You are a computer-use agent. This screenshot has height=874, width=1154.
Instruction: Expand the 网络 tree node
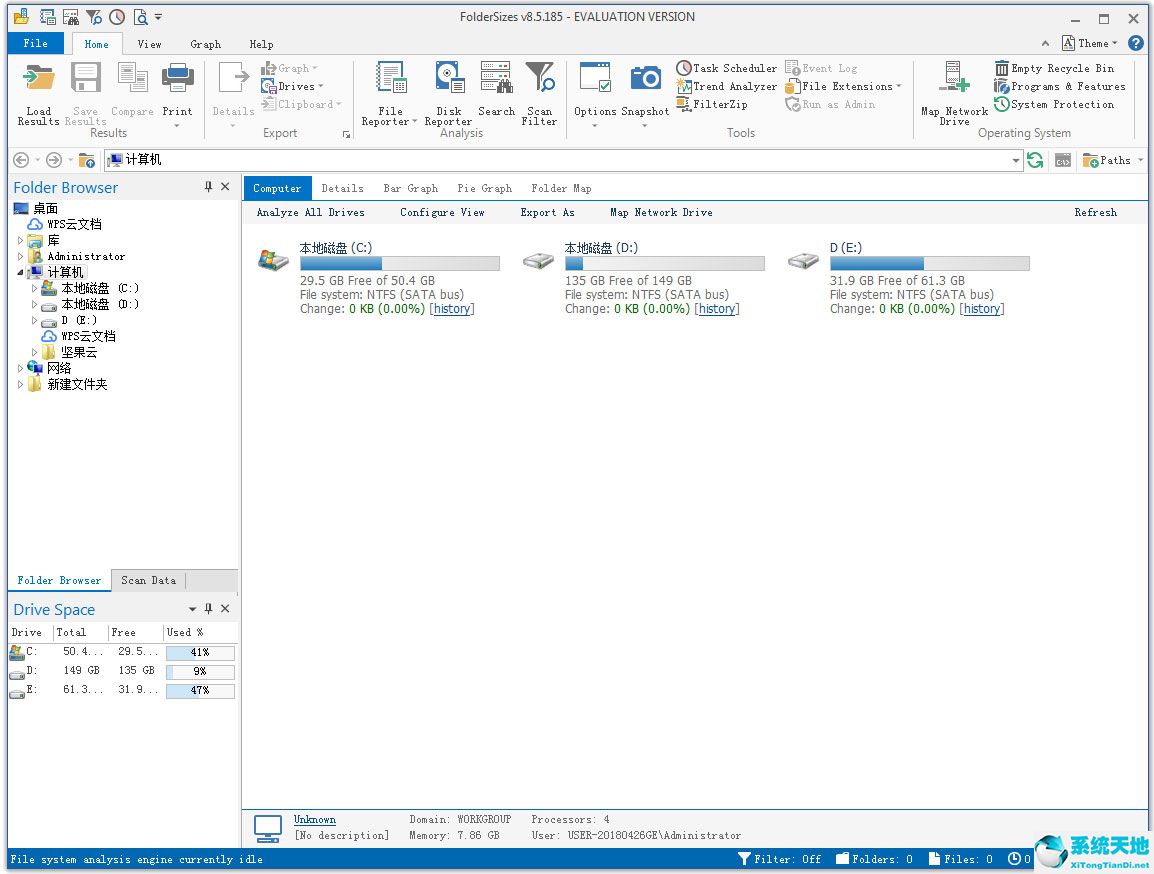[20, 368]
